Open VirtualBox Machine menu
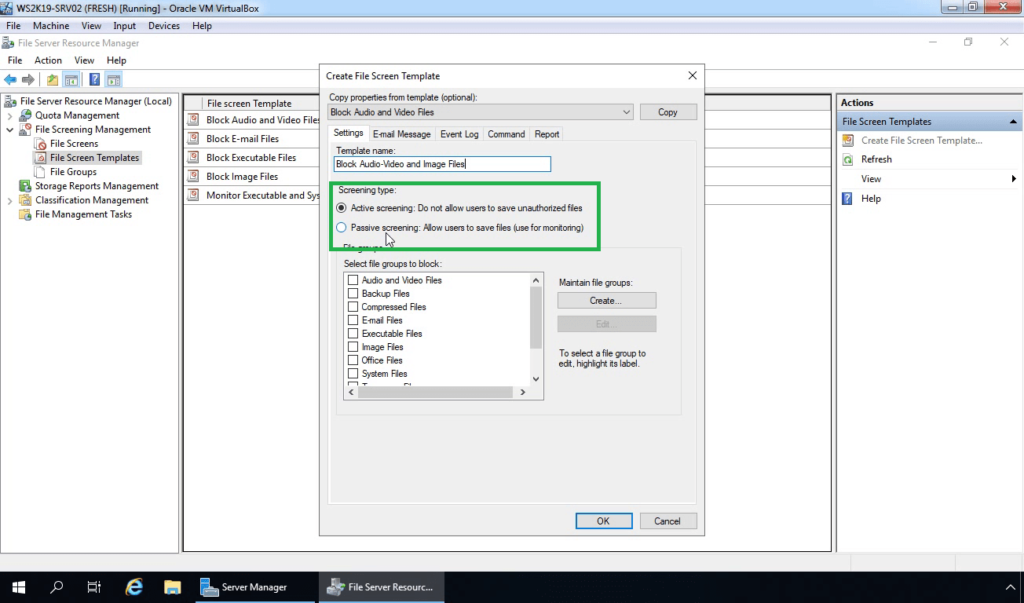Image resolution: width=1024 pixels, height=603 pixels. (x=51, y=25)
